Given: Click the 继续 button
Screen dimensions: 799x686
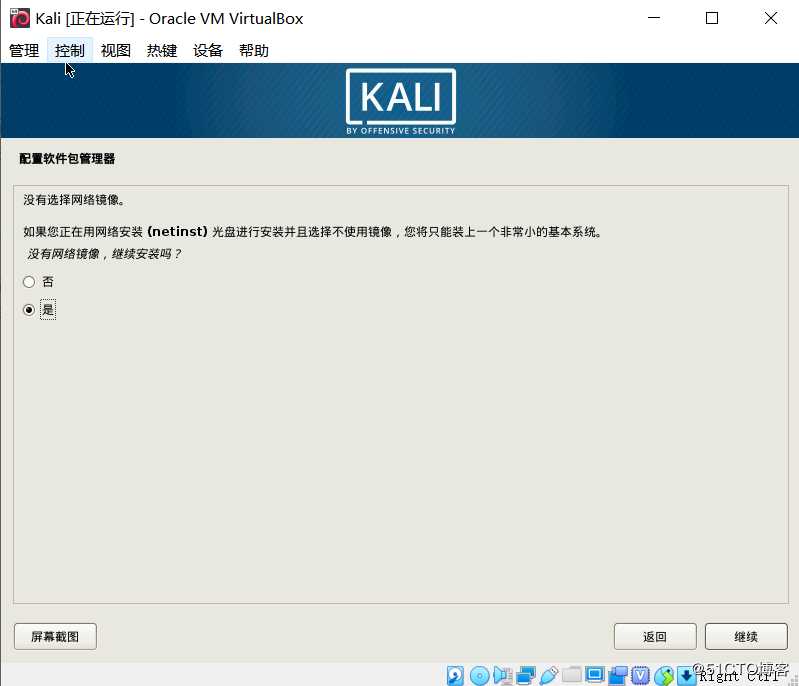Looking at the screenshot, I should coord(746,637).
